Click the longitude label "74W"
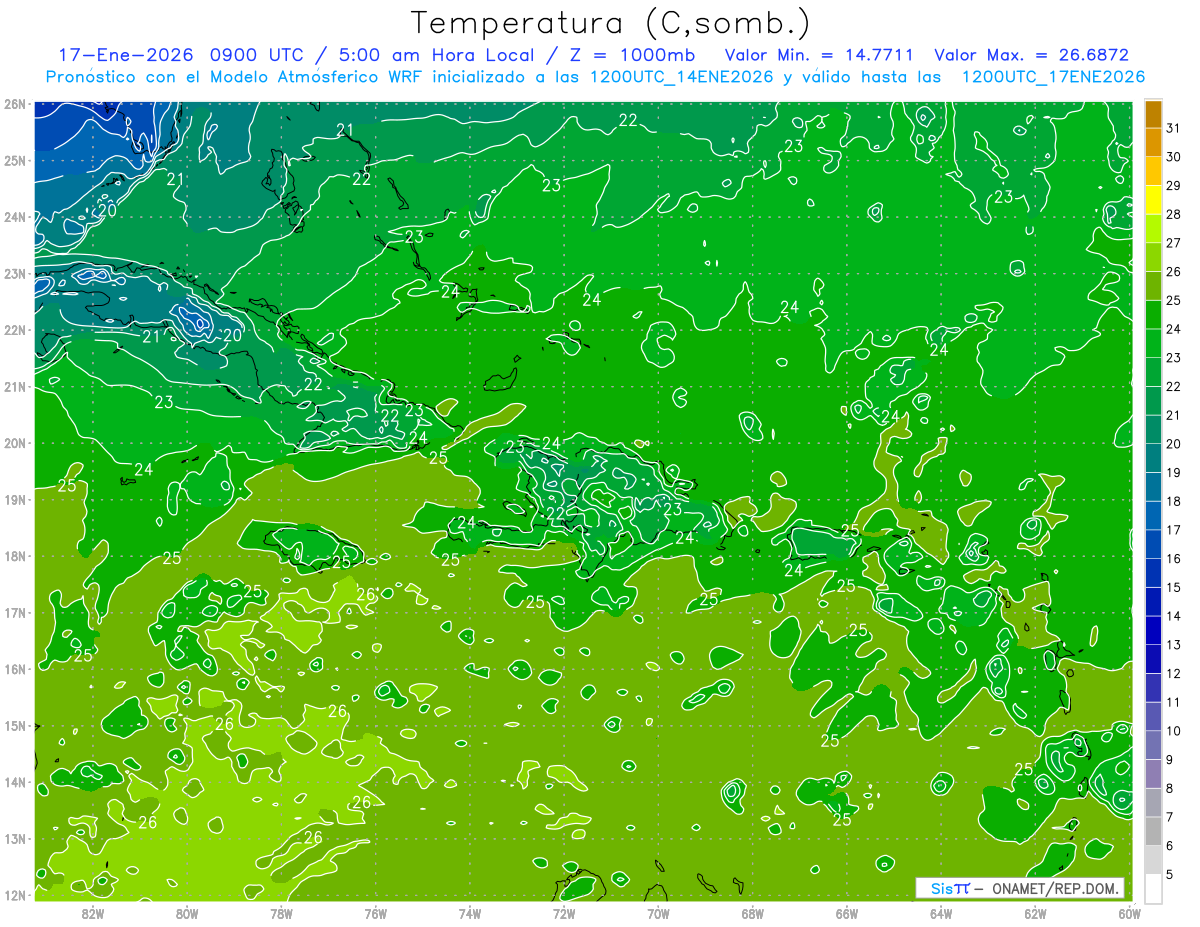Screen dimensions: 1200x927 [470, 913]
